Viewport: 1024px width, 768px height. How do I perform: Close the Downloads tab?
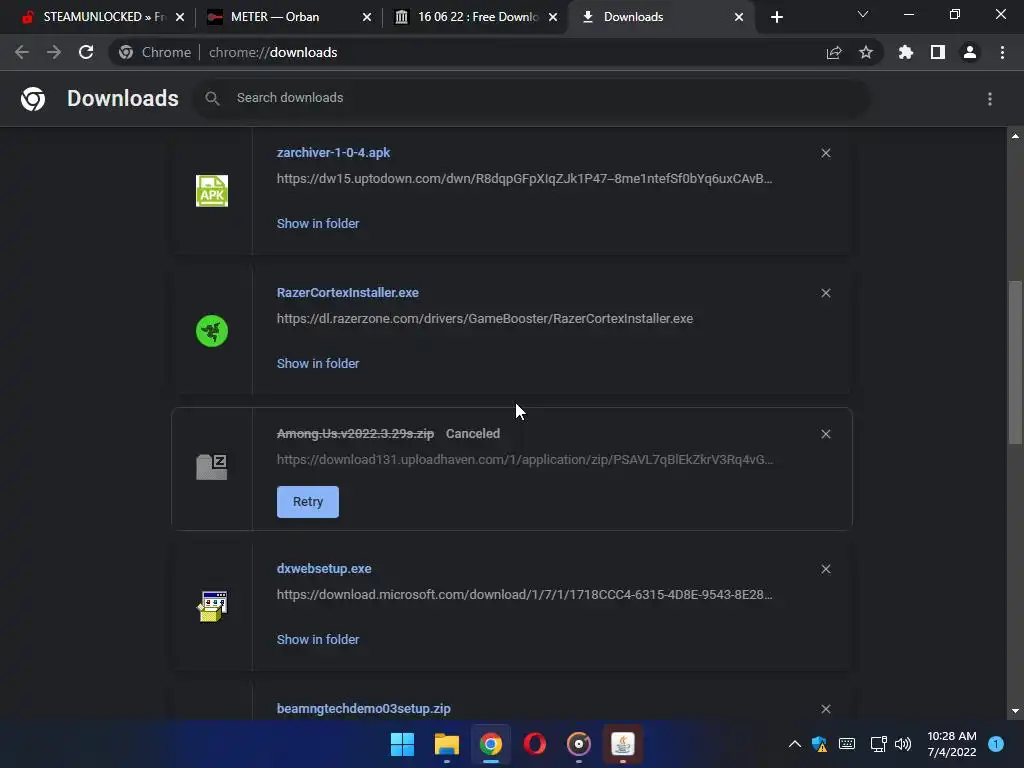(739, 17)
